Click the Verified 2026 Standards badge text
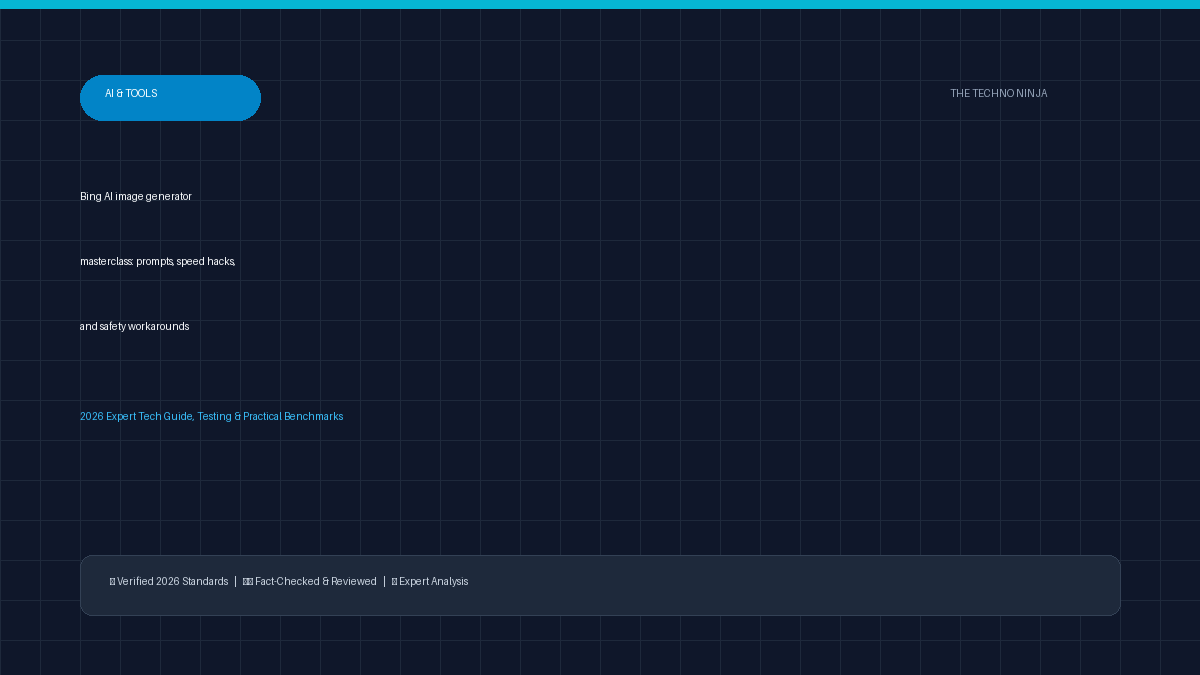This screenshot has height=675, width=1200. pos(173,582)
